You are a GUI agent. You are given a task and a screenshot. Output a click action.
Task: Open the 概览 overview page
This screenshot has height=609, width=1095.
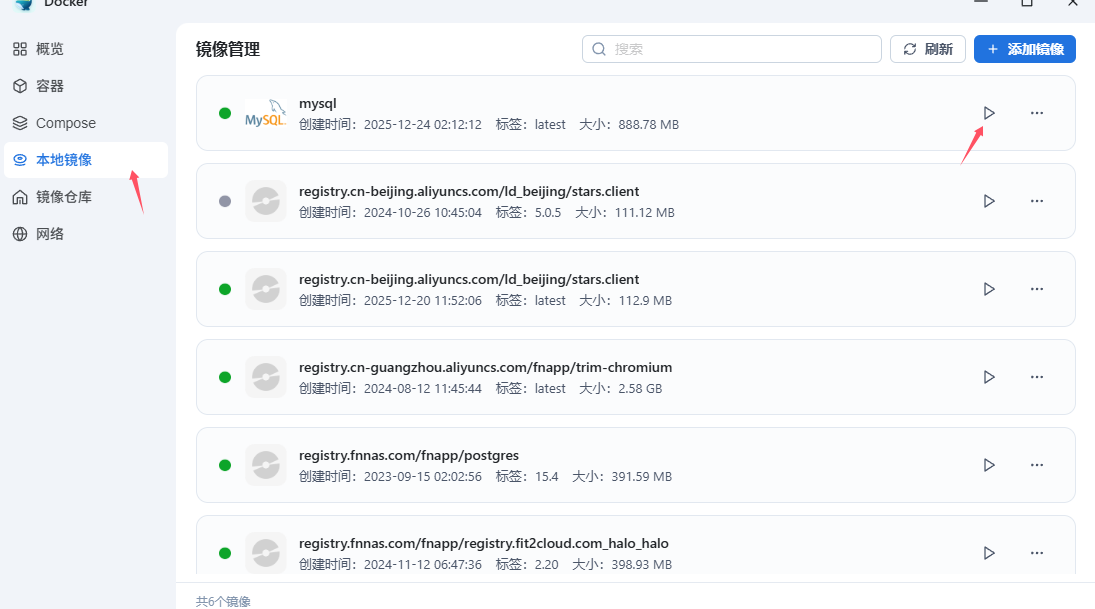pos(49,49)
